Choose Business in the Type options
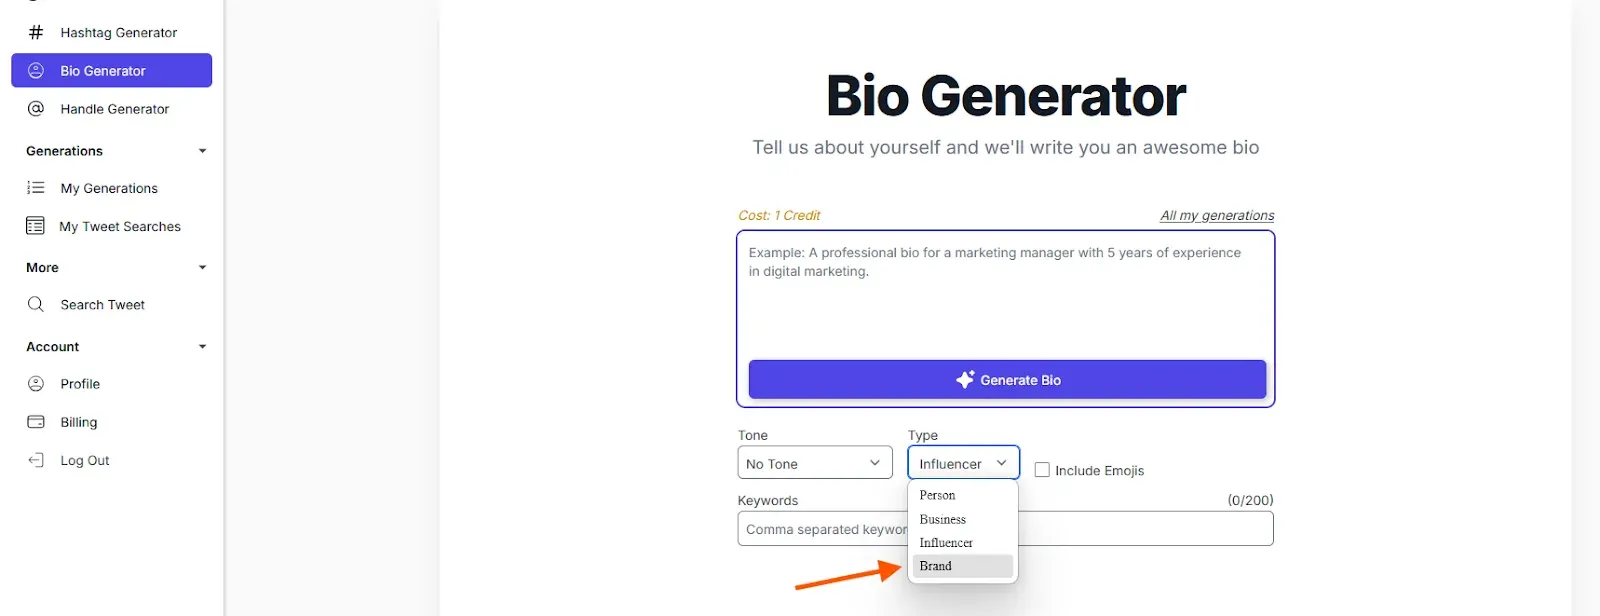Viewport: 1600px width, 616px height. 941,518
